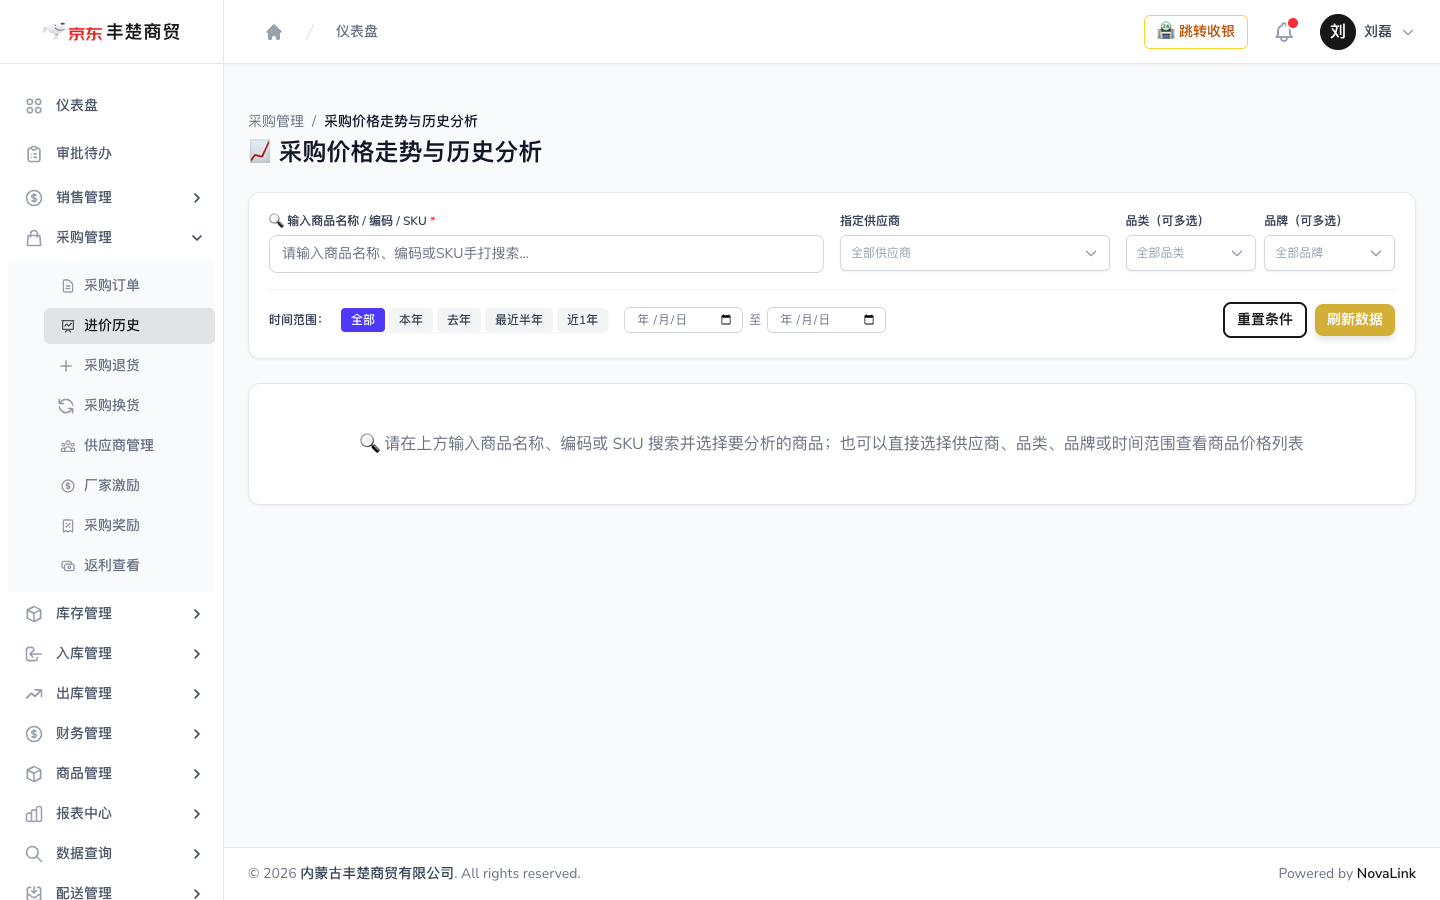The image size is (1440, 900).
Task: Open the start date picker field
Action: pos(683,320)
